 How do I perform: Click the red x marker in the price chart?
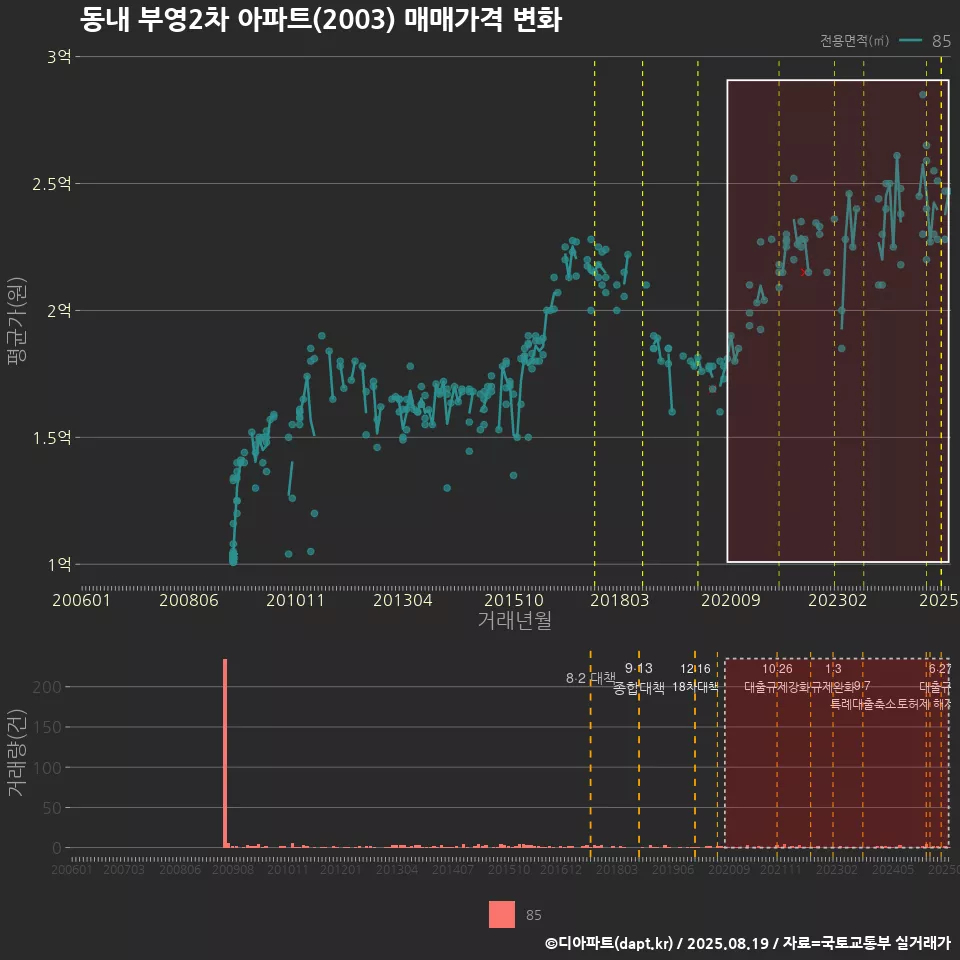point(804,272)
